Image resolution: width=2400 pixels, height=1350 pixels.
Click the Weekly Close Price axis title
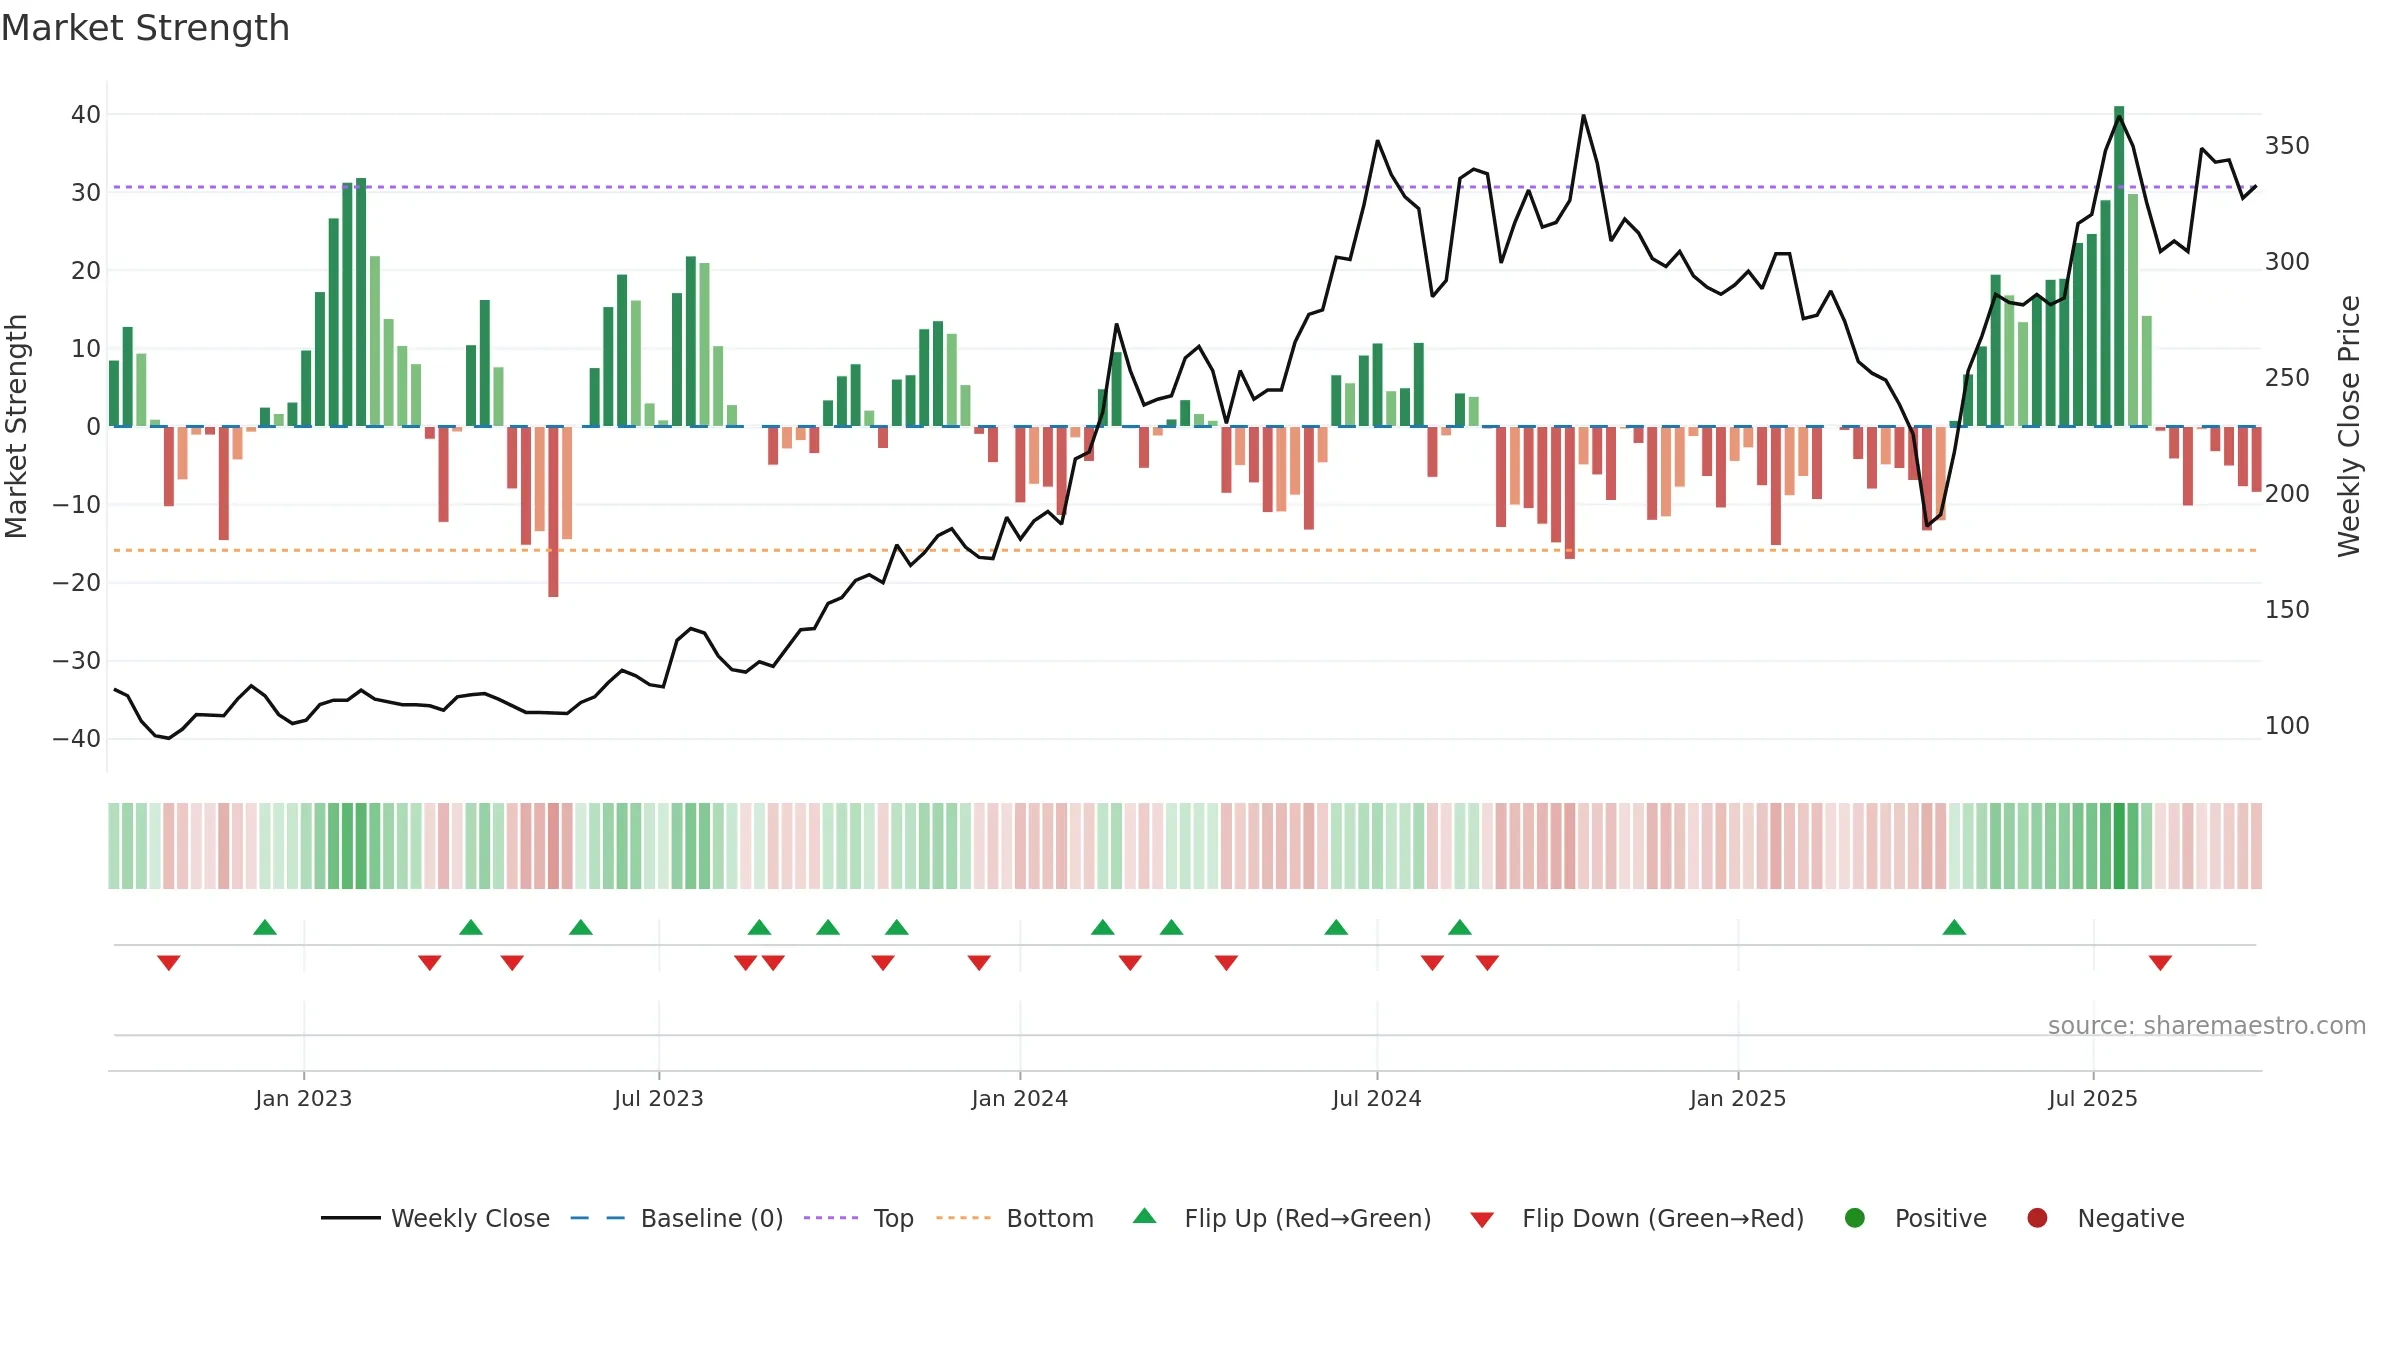click(2349, 426)
